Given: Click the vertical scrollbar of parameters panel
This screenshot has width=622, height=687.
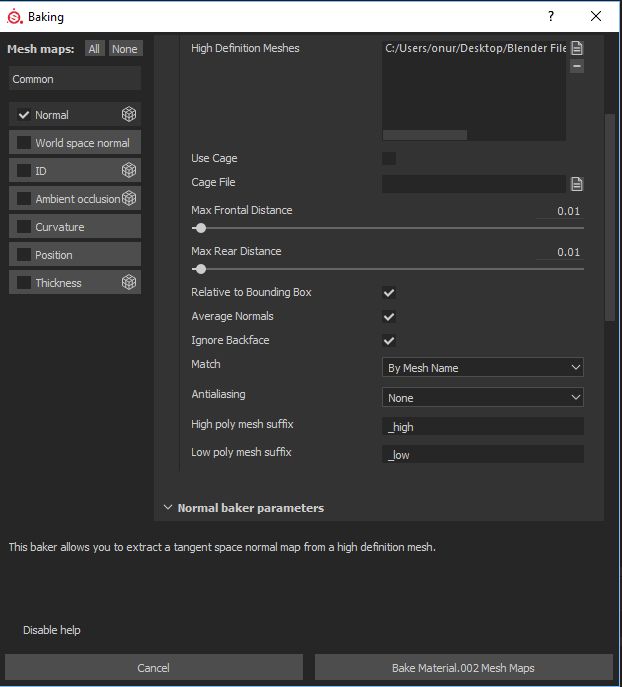Looking at the screenshot, I should pyautogui.click(x=609, y=217).
